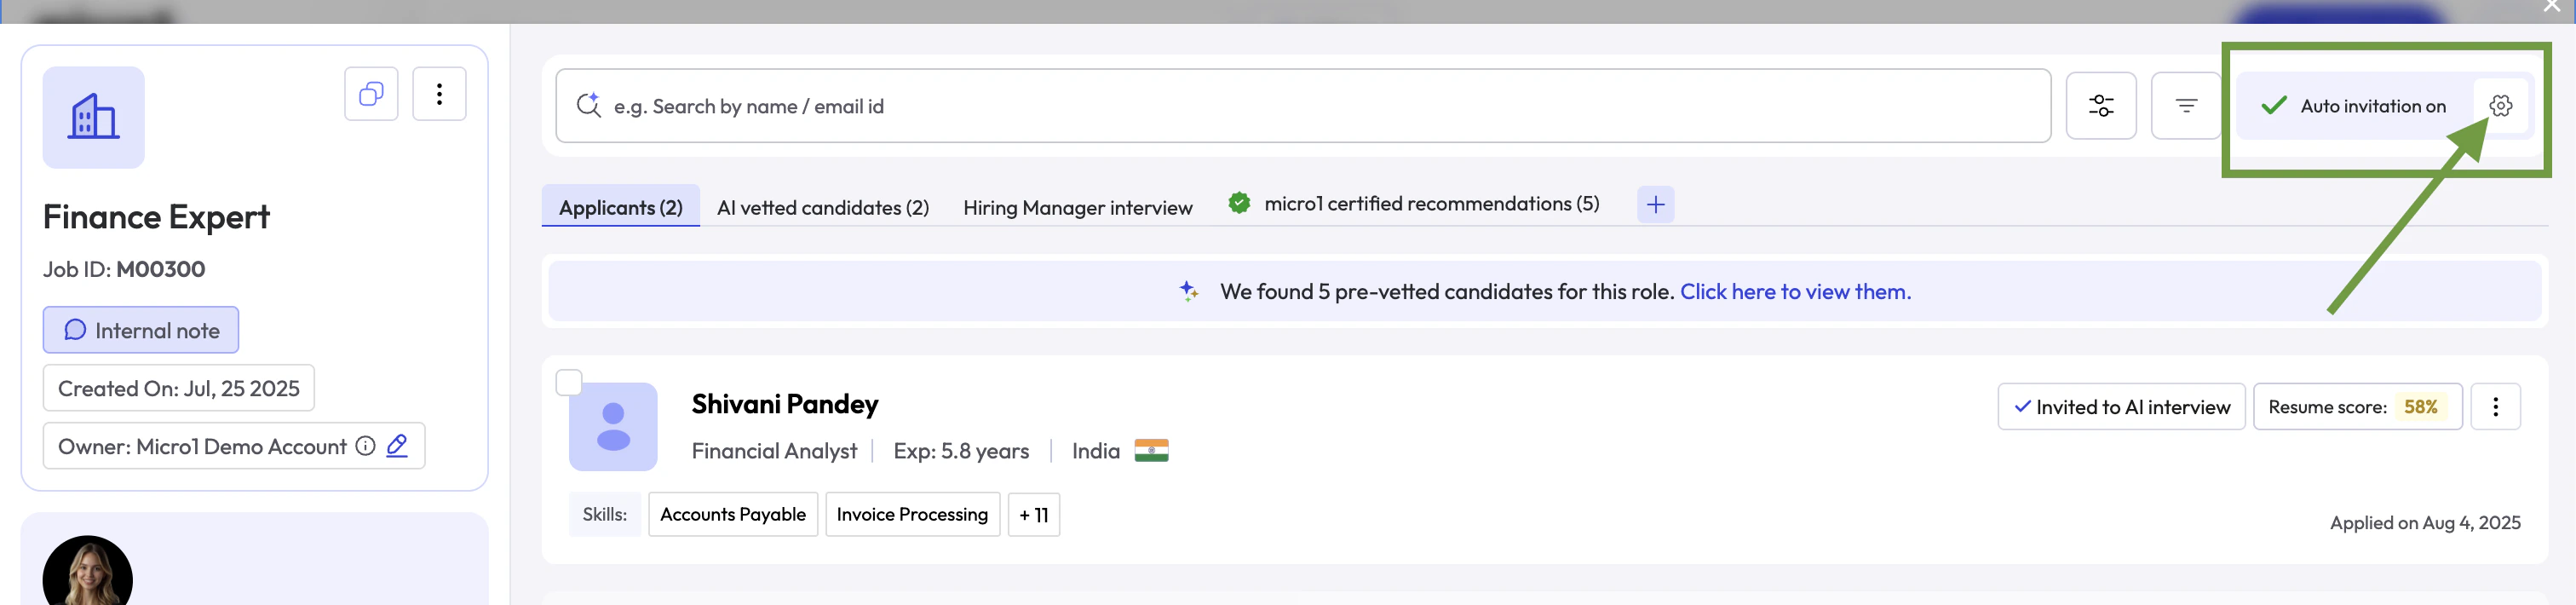Click the Job ID: M00300 text

(x=124, y=269)
